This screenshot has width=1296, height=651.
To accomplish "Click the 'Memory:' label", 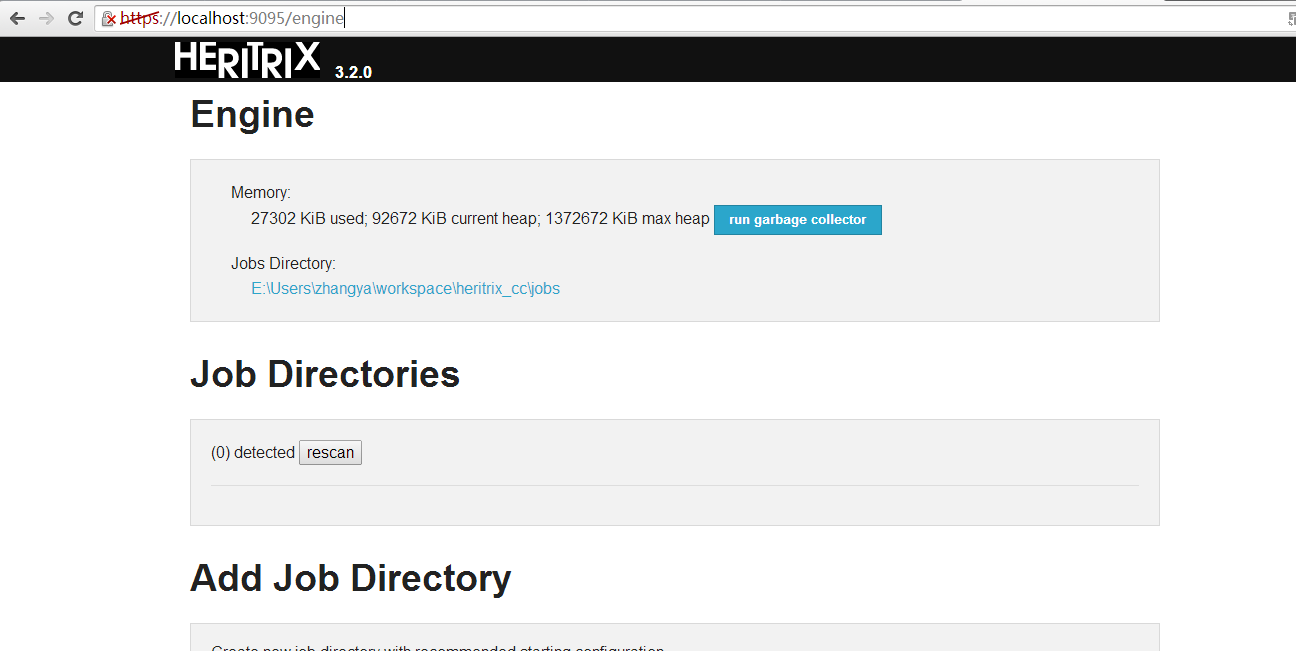I will [261, 193].
